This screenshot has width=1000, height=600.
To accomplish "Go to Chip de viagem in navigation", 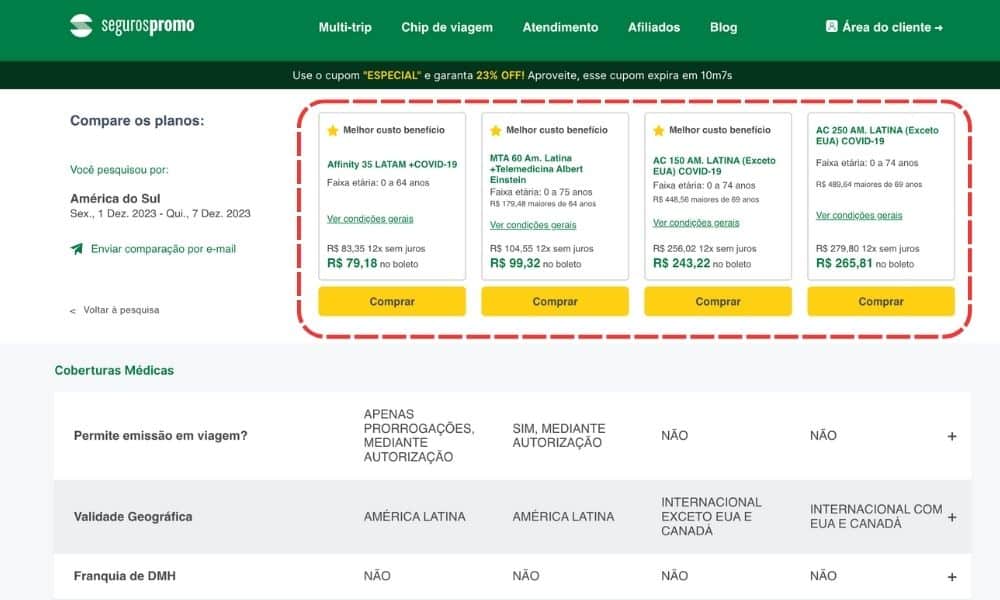I will coord(447,27).
